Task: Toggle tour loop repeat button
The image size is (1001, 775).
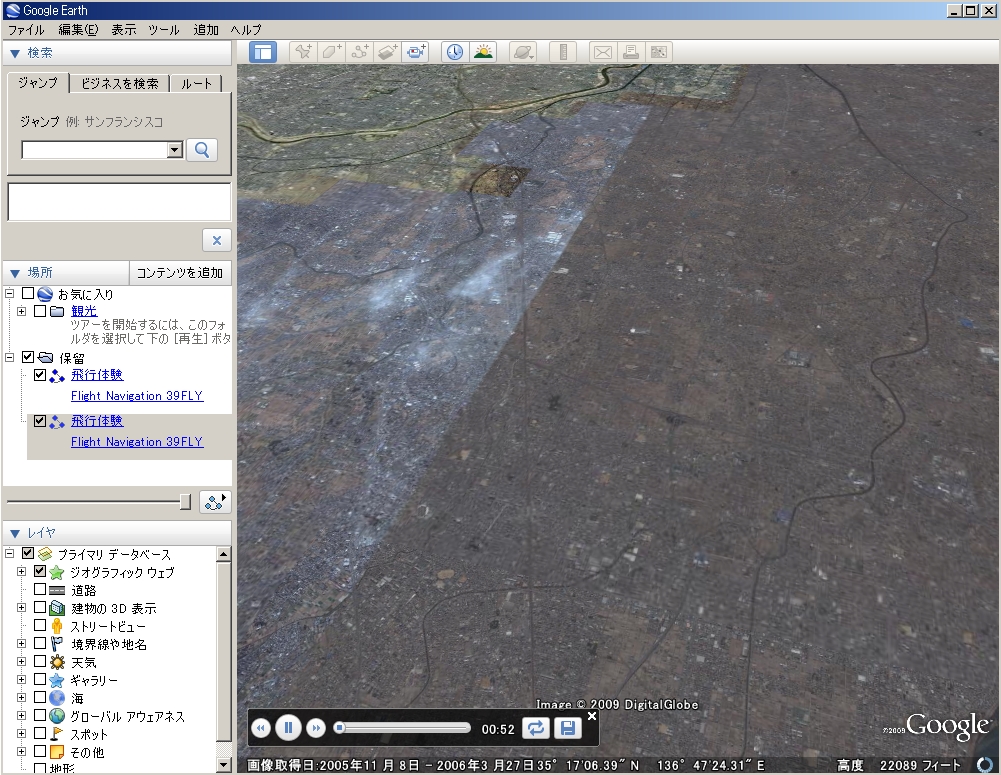Action: point(536,728)
